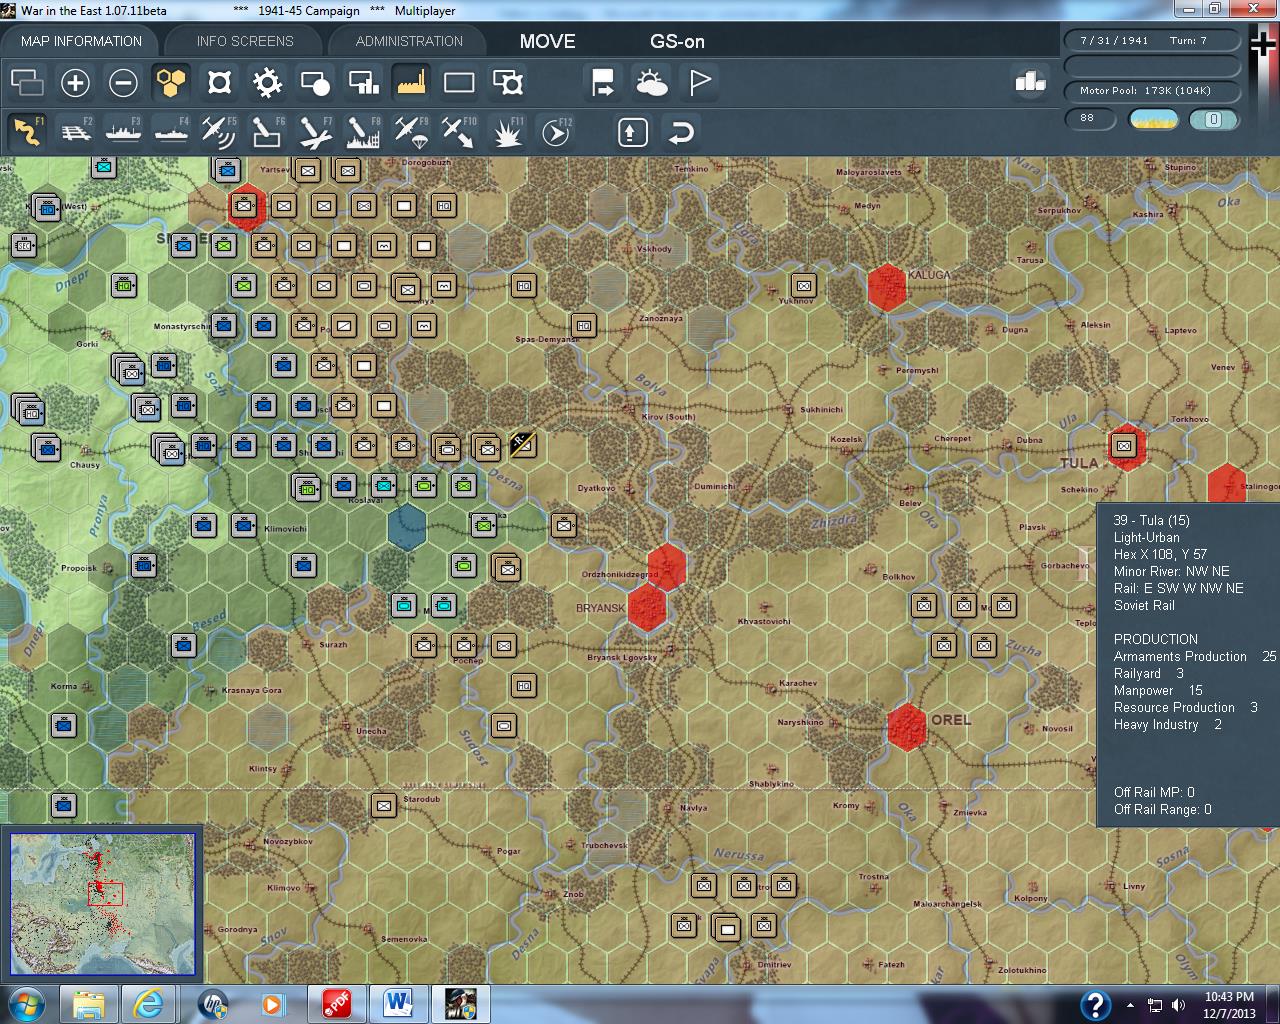Click the Manpower 15 line
Image resolution: width=1280 pixels, height=1024 pixels.
point(1158,691)
